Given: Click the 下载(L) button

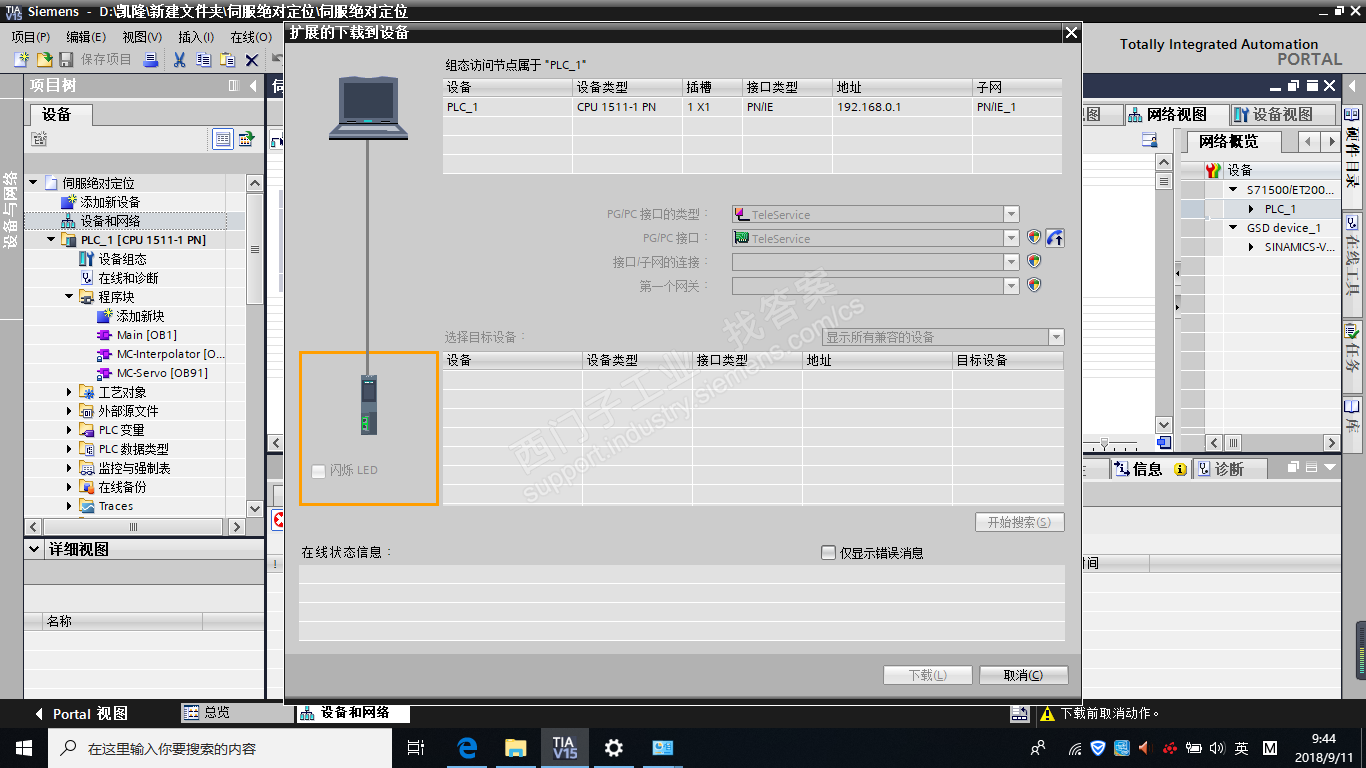Looking at the screenshot, I should coord(928,675).
